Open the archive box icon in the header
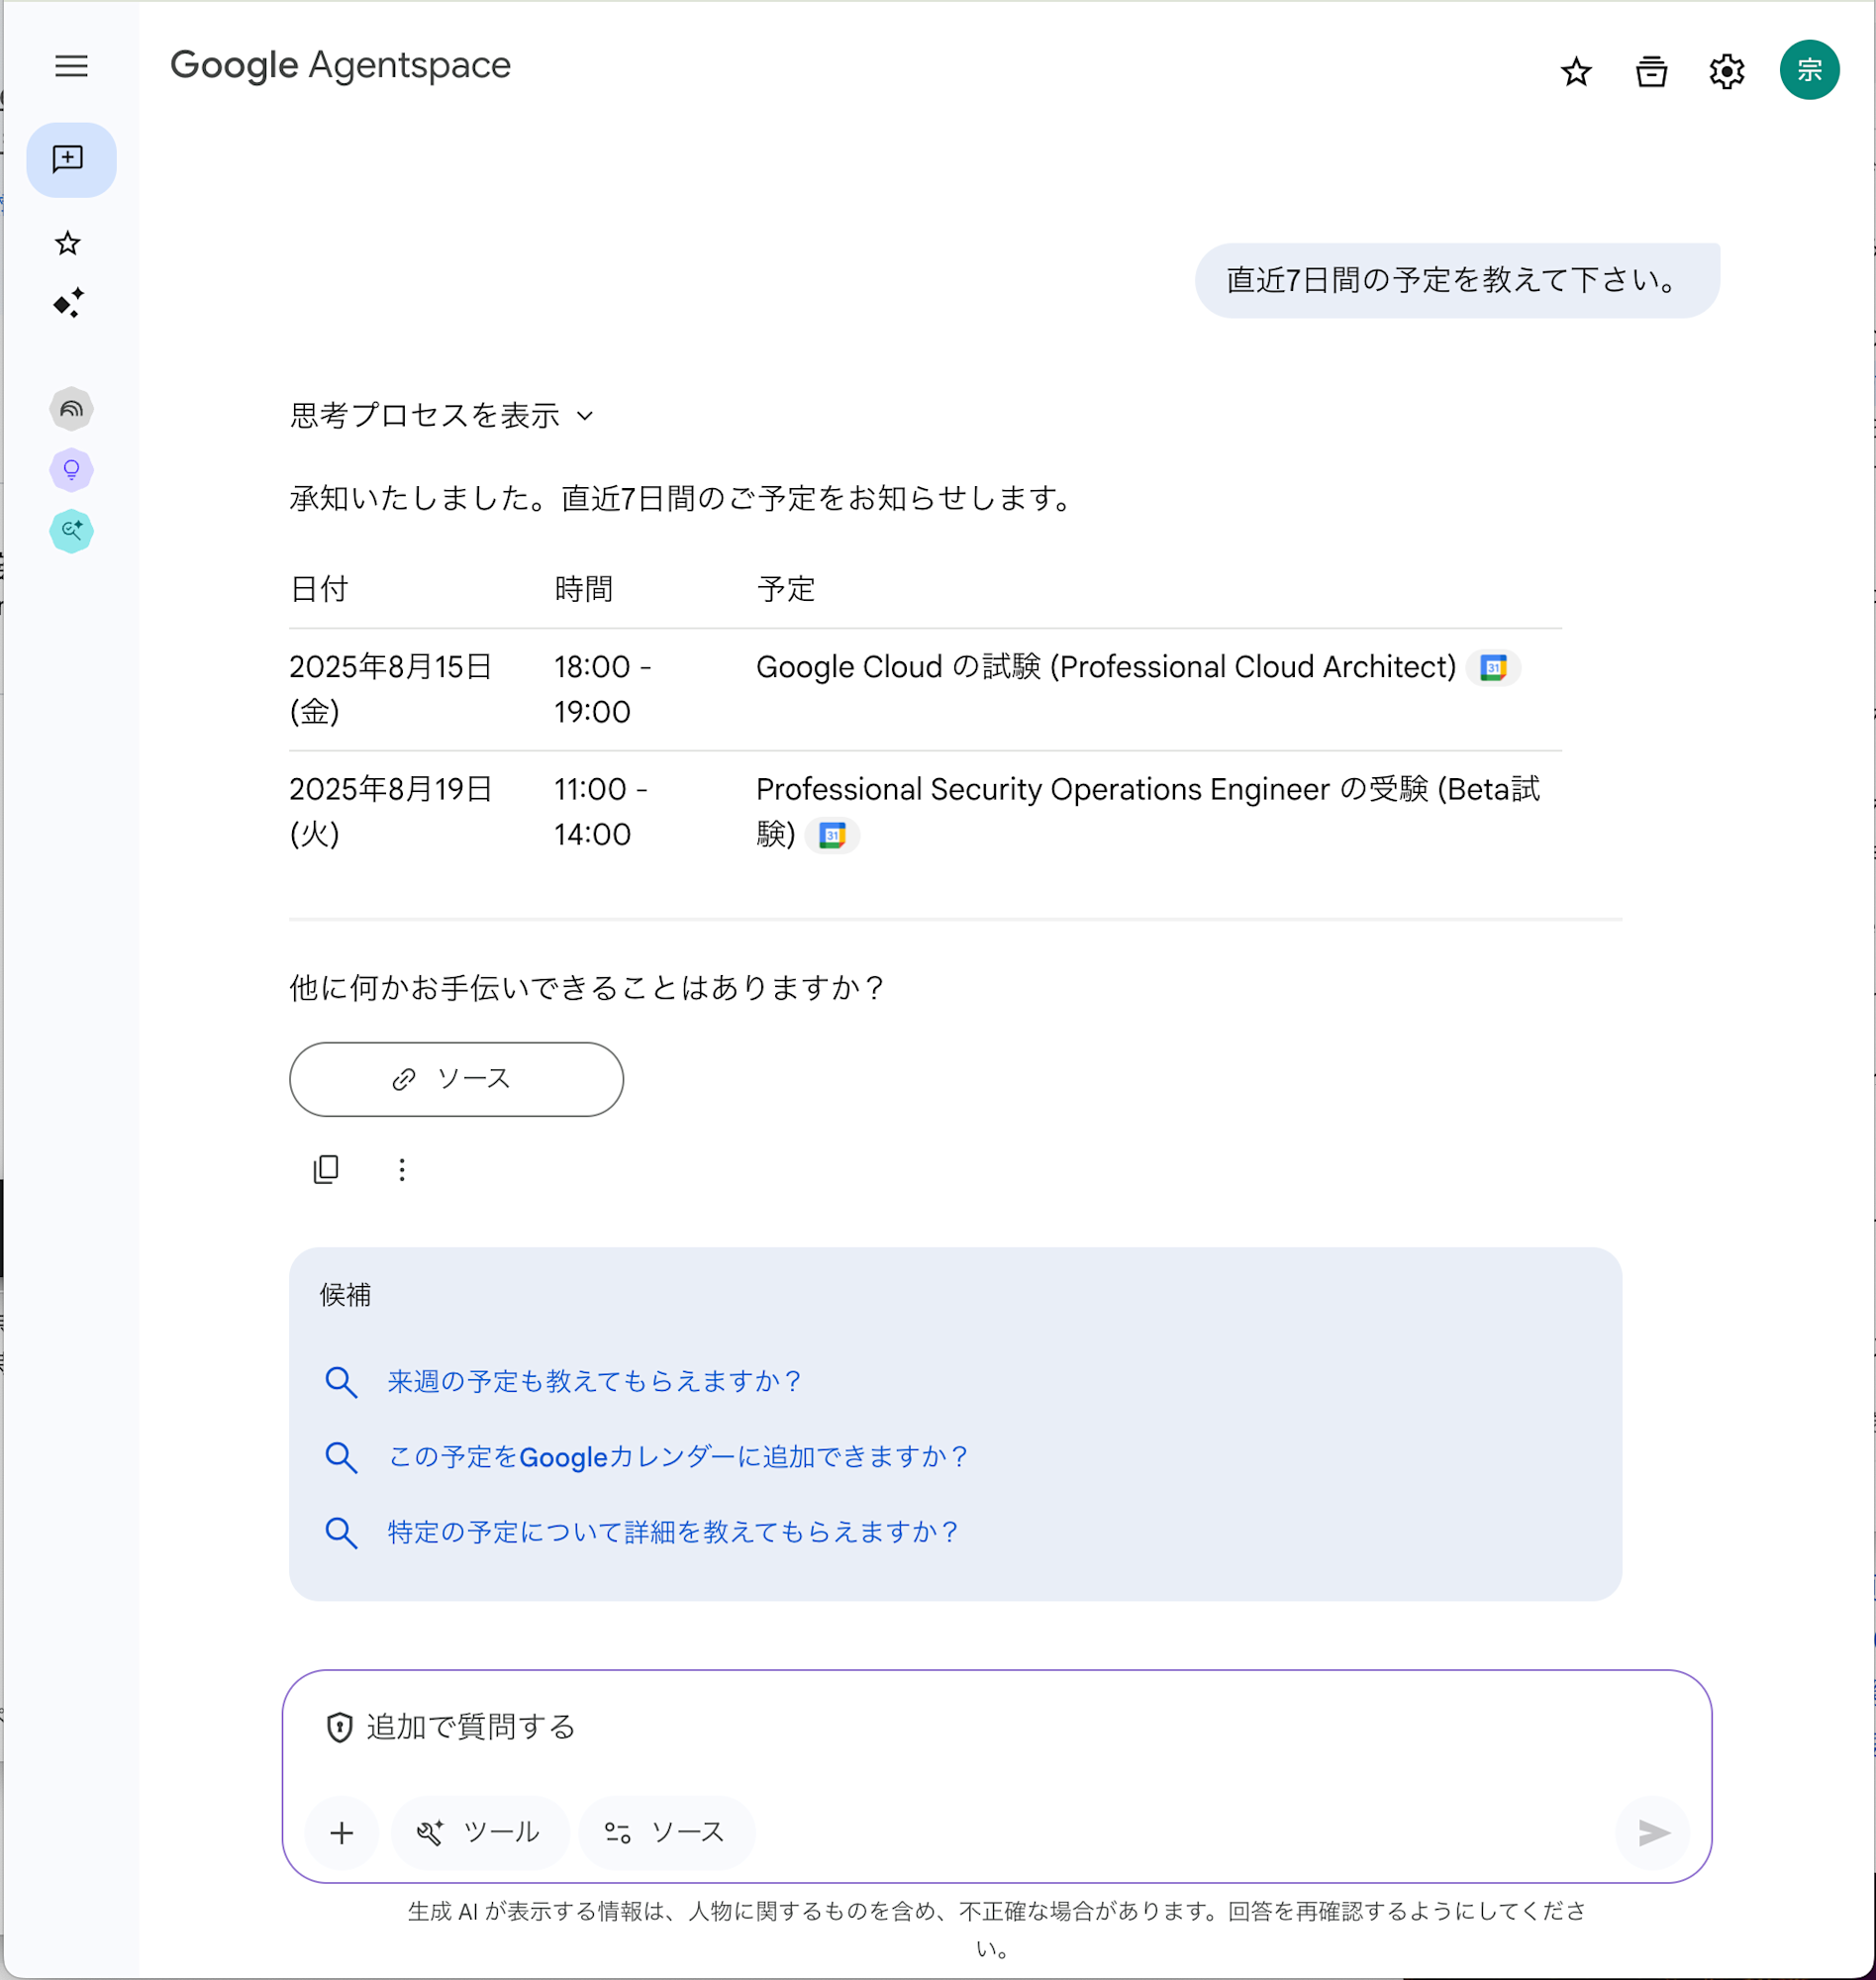Screen dimensions: 1876x1980 (1651, 71)
